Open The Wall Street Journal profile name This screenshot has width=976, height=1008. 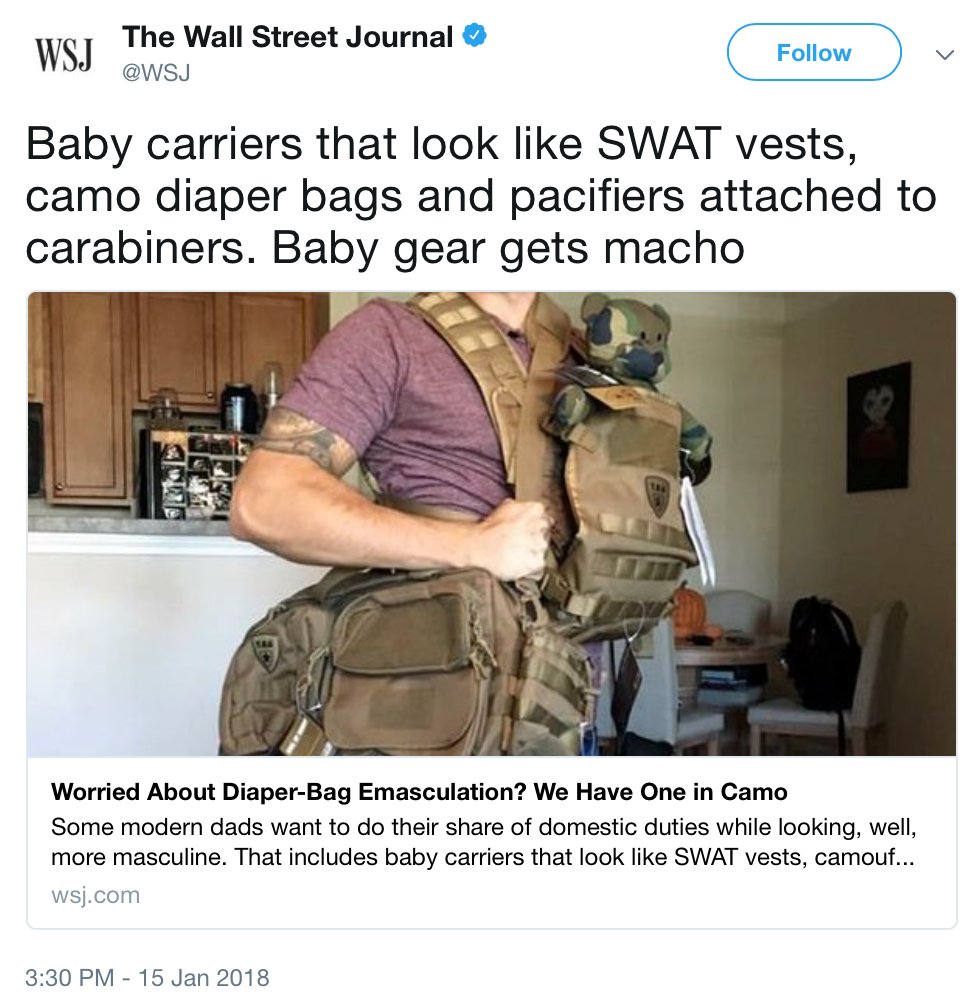[x=287, y=37]
